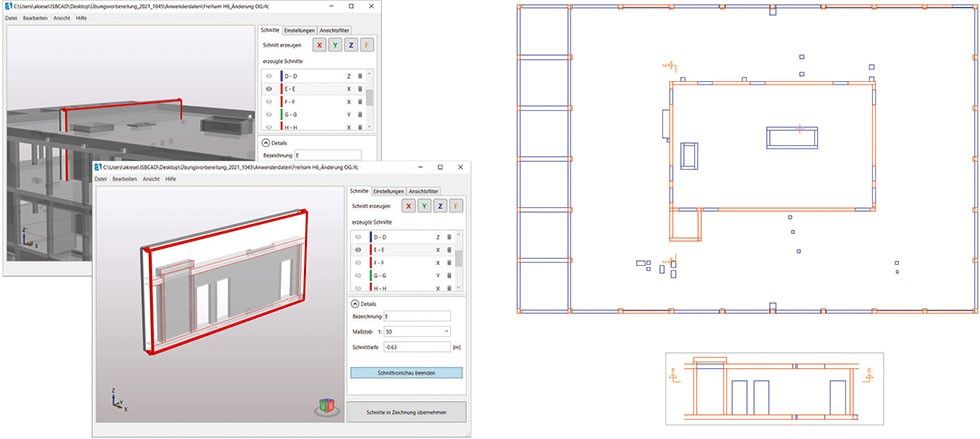Toggle the eye icon for D - D in back window
This screenshot has width=980, height=439.
[x=269, y=75]
